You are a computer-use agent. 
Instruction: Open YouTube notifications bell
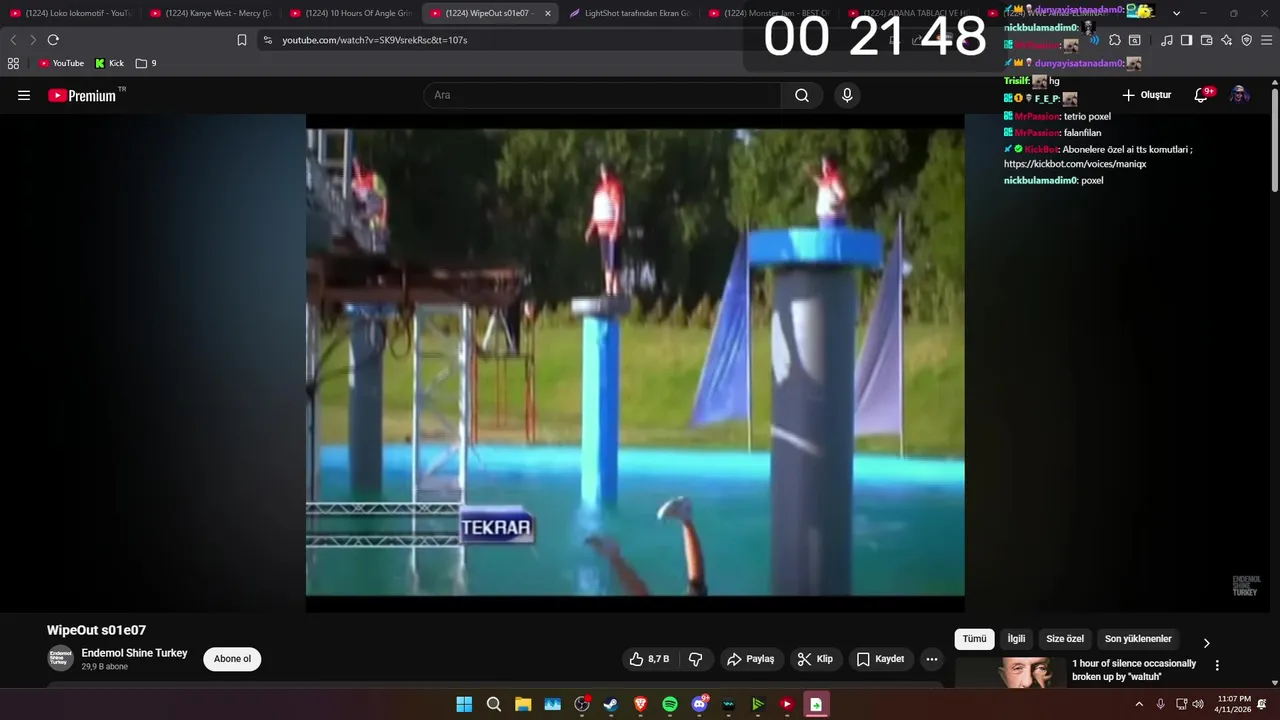(1202, 95)
